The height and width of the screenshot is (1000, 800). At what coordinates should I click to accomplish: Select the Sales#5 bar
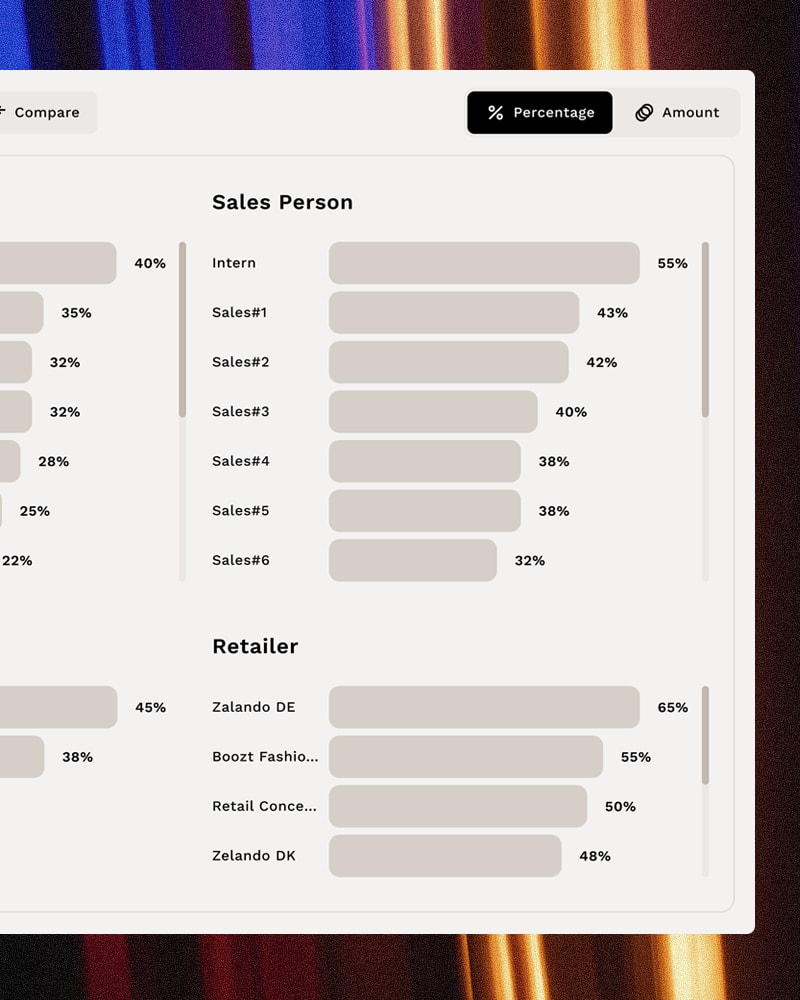click(424, 511)
